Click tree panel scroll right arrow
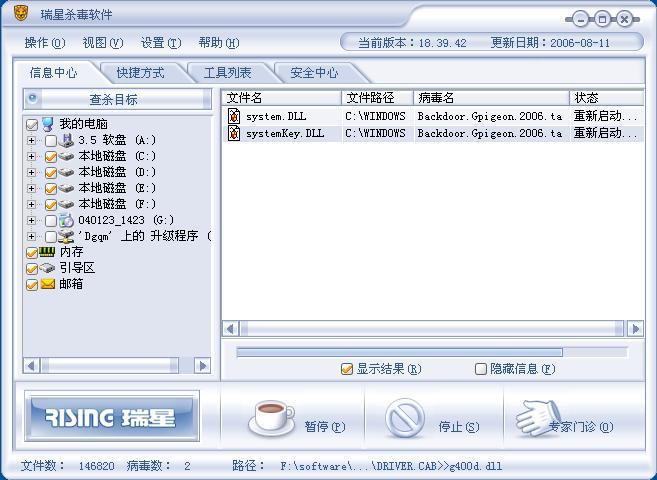The image size is (657, 480). point(202,366)
